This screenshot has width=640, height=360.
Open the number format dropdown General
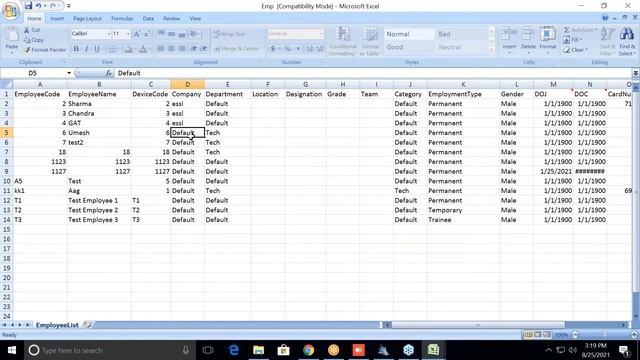coord(321,34)
